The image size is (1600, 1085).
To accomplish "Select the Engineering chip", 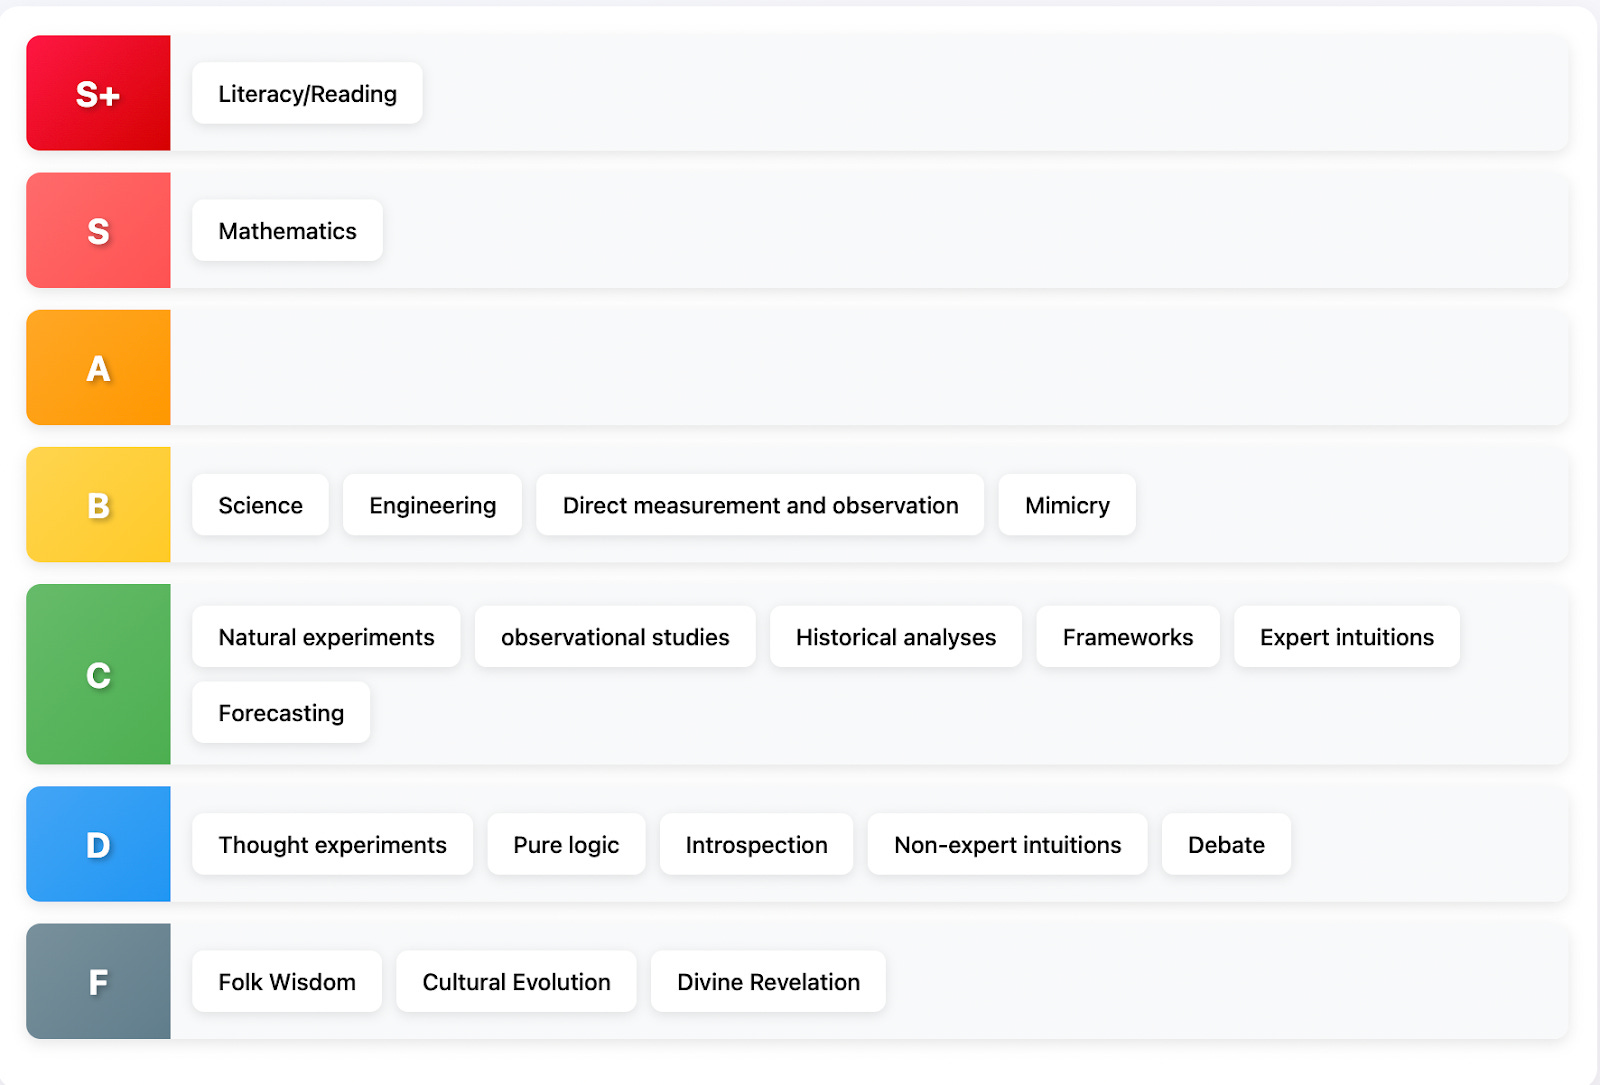I will (x=432, y=506).
